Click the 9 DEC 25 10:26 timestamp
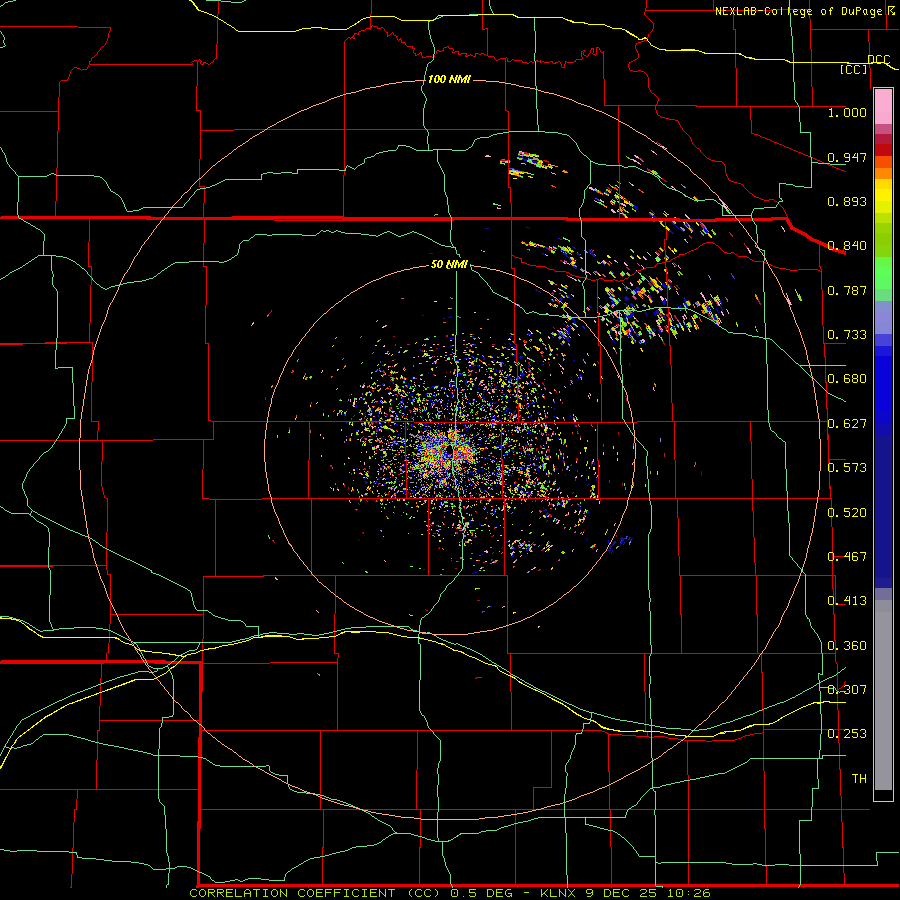 tap(648, 893)
